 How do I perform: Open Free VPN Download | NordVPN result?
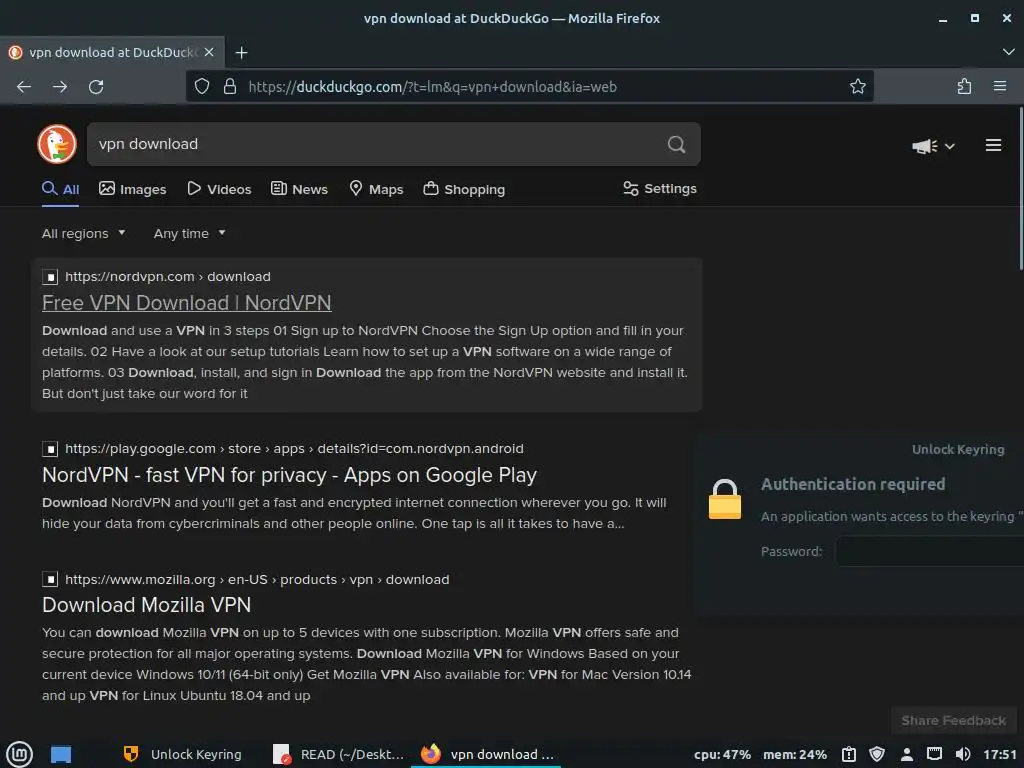pos(187,303)
